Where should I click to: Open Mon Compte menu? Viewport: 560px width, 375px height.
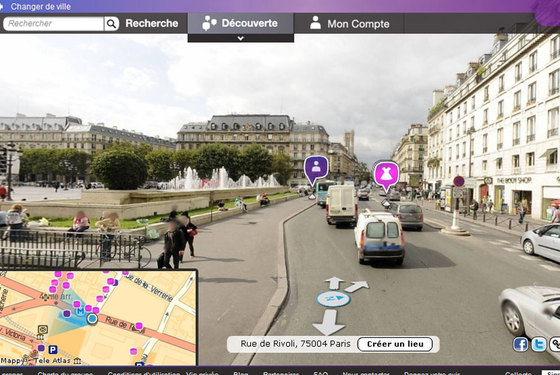[x=349, y=24]
